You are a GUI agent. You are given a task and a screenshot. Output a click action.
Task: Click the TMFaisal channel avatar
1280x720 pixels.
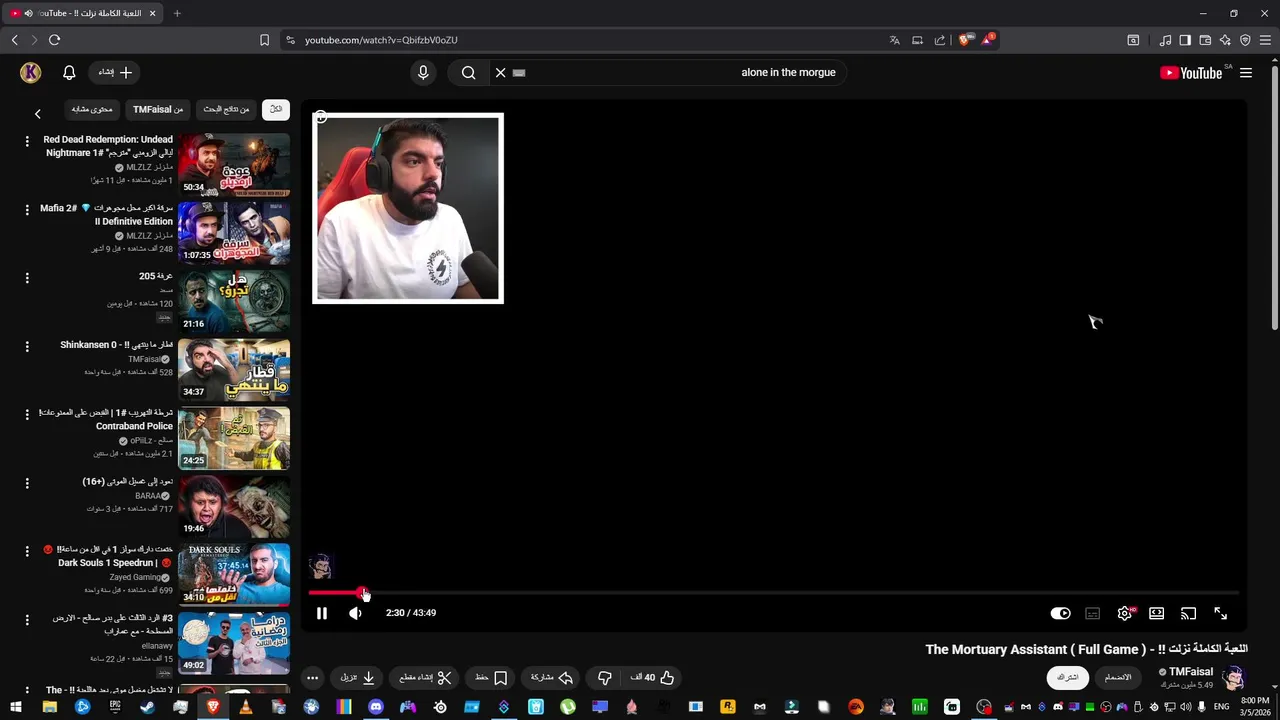click(x=1234, y=677)
